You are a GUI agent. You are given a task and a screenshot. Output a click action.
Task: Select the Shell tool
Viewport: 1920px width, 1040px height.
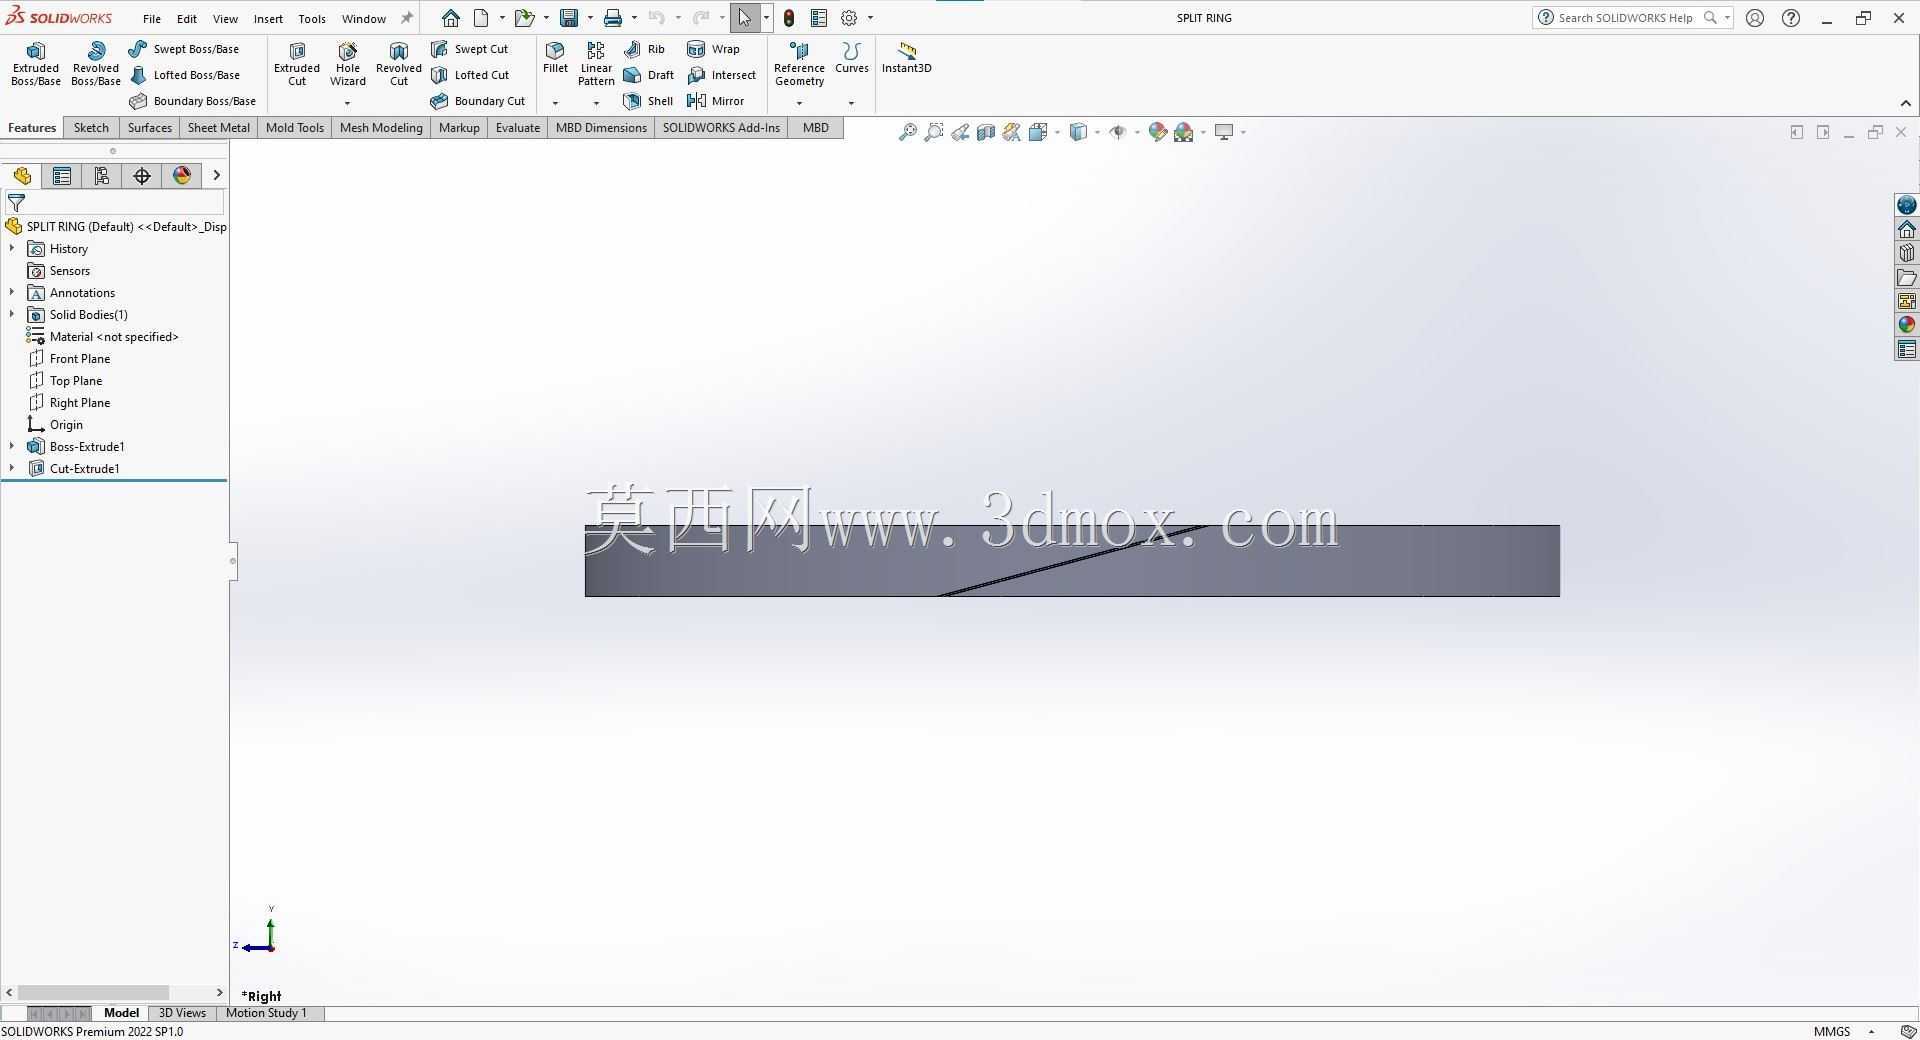point(648,101)
